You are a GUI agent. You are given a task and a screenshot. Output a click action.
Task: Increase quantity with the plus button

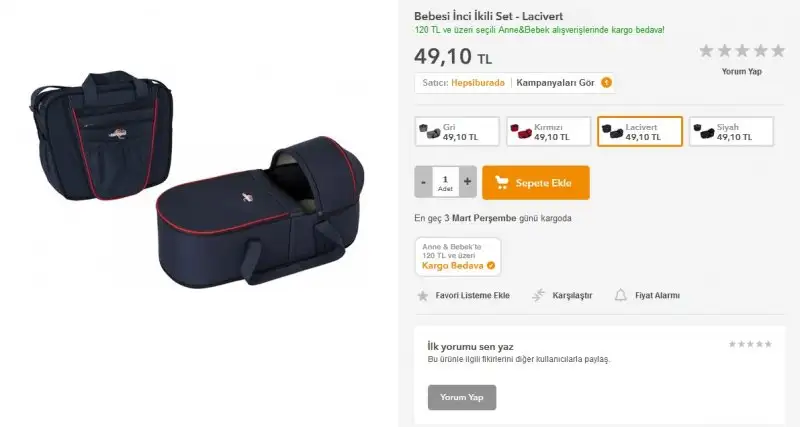click(467, 182)
